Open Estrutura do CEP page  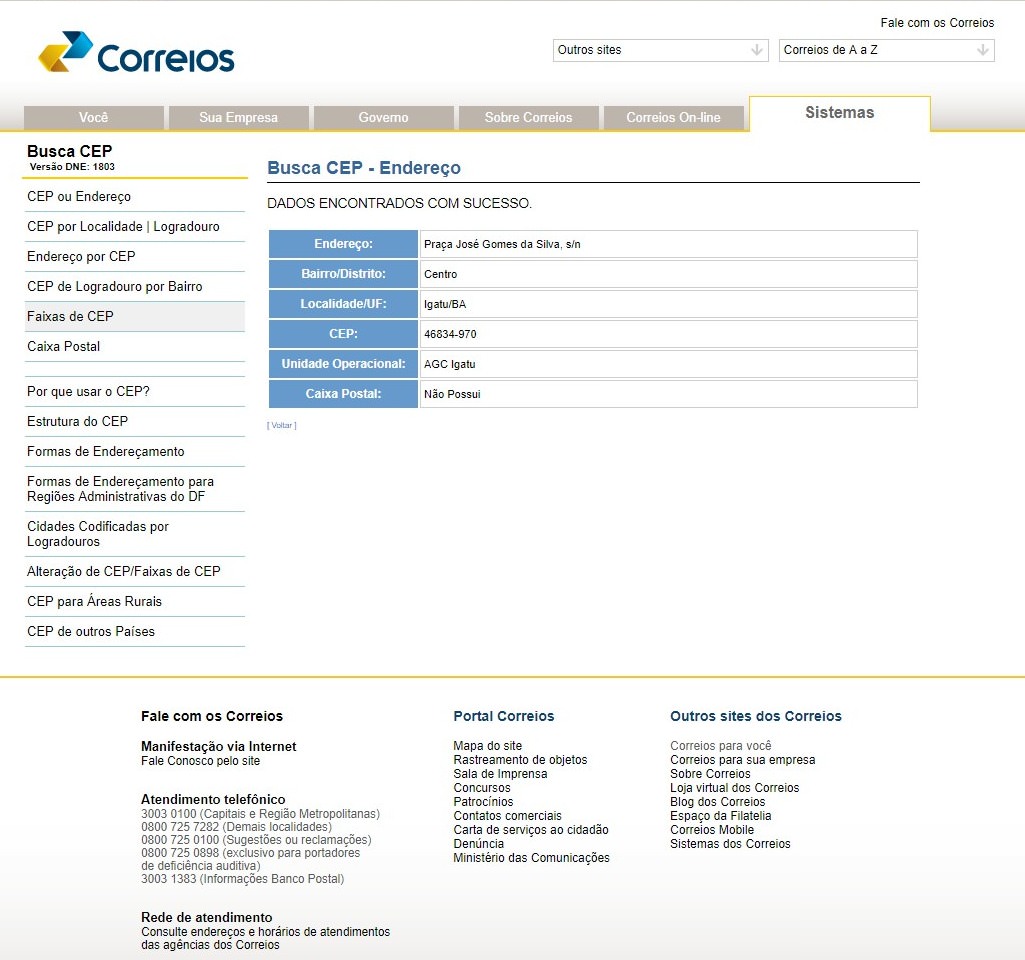(77, 422)
